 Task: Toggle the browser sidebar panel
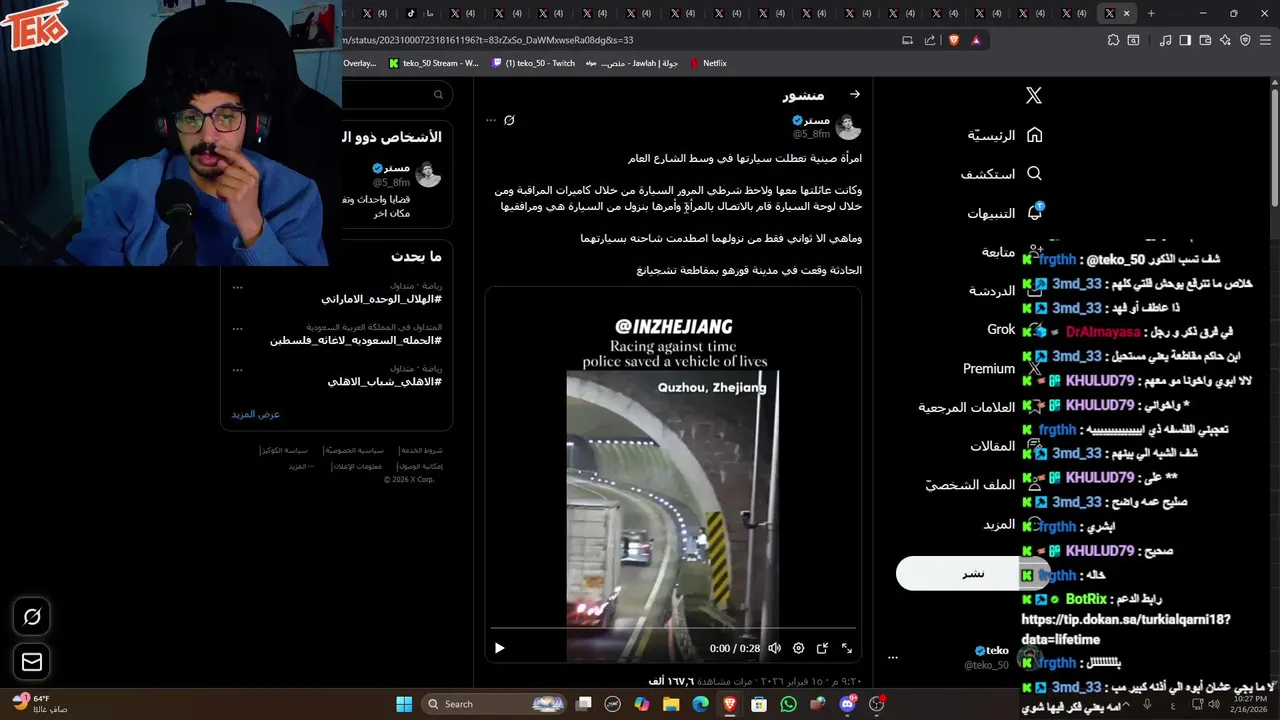tap(1185, 40)
